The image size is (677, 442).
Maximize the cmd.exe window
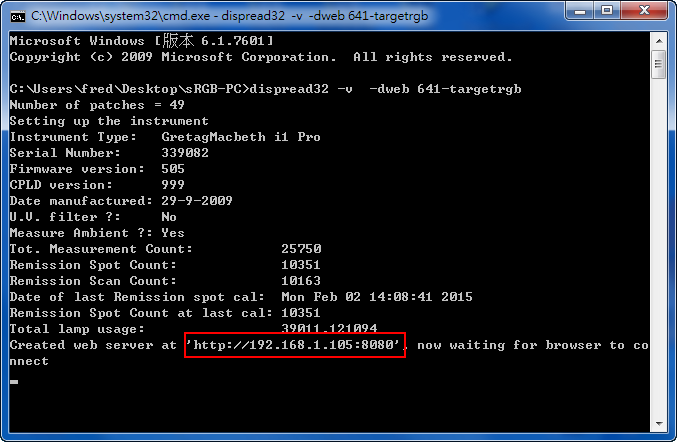click(x=607, y=10)
